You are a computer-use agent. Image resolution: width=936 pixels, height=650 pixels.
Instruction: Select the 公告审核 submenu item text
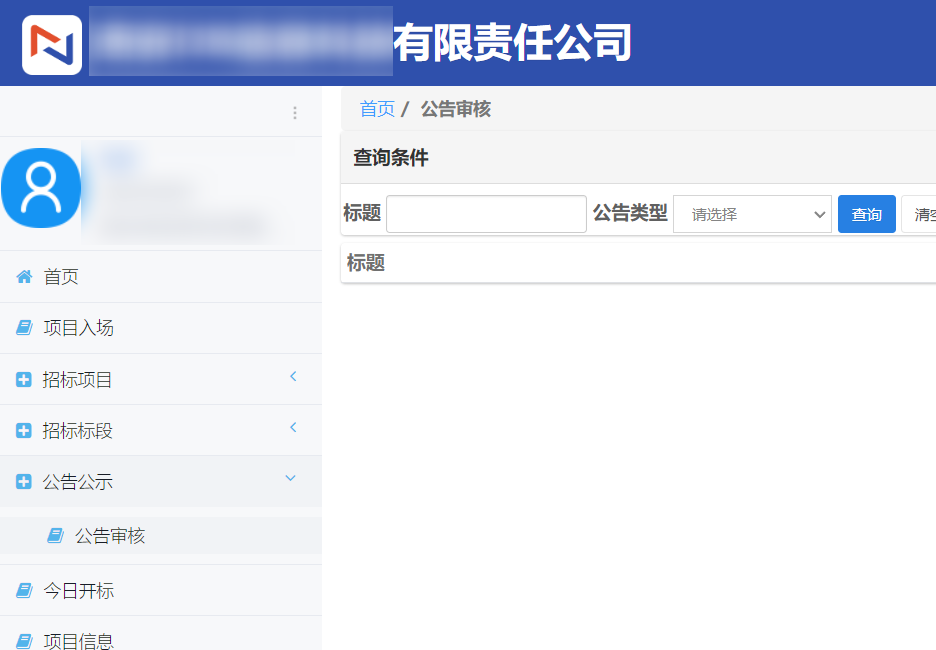(110, 536)
